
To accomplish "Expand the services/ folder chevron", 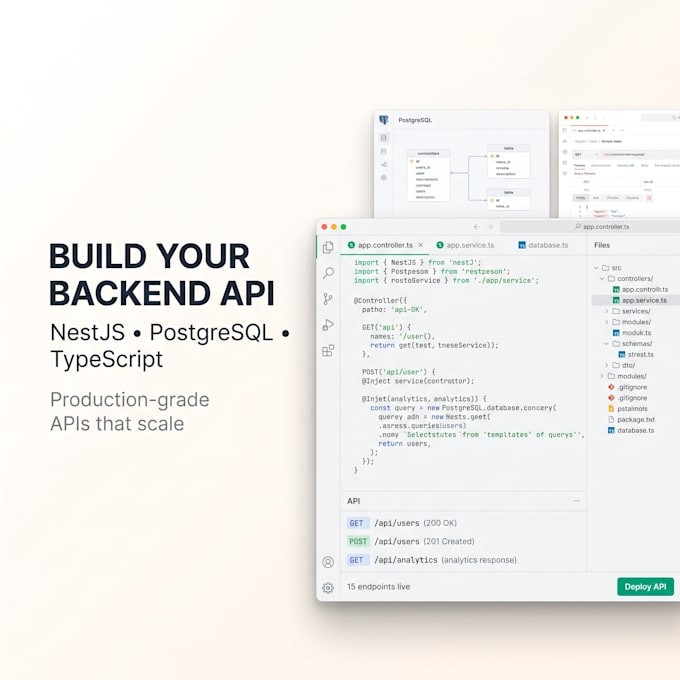I will pos(607,311).
